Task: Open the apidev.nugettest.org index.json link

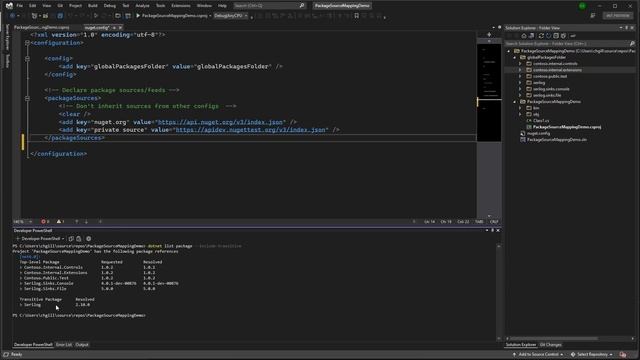Action: (251, 130)
